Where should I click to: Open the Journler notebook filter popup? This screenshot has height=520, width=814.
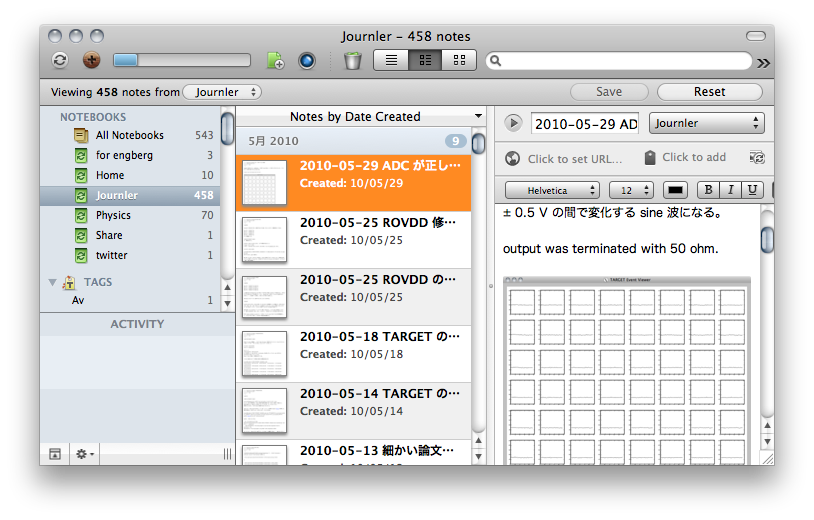pos(222,92)
